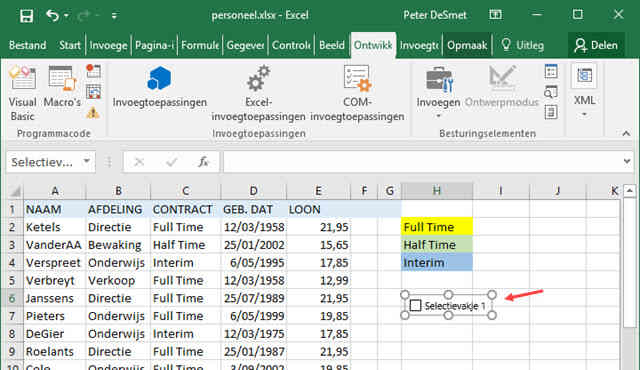
Task: Click inside the formula bar
Action: [421, 162]
